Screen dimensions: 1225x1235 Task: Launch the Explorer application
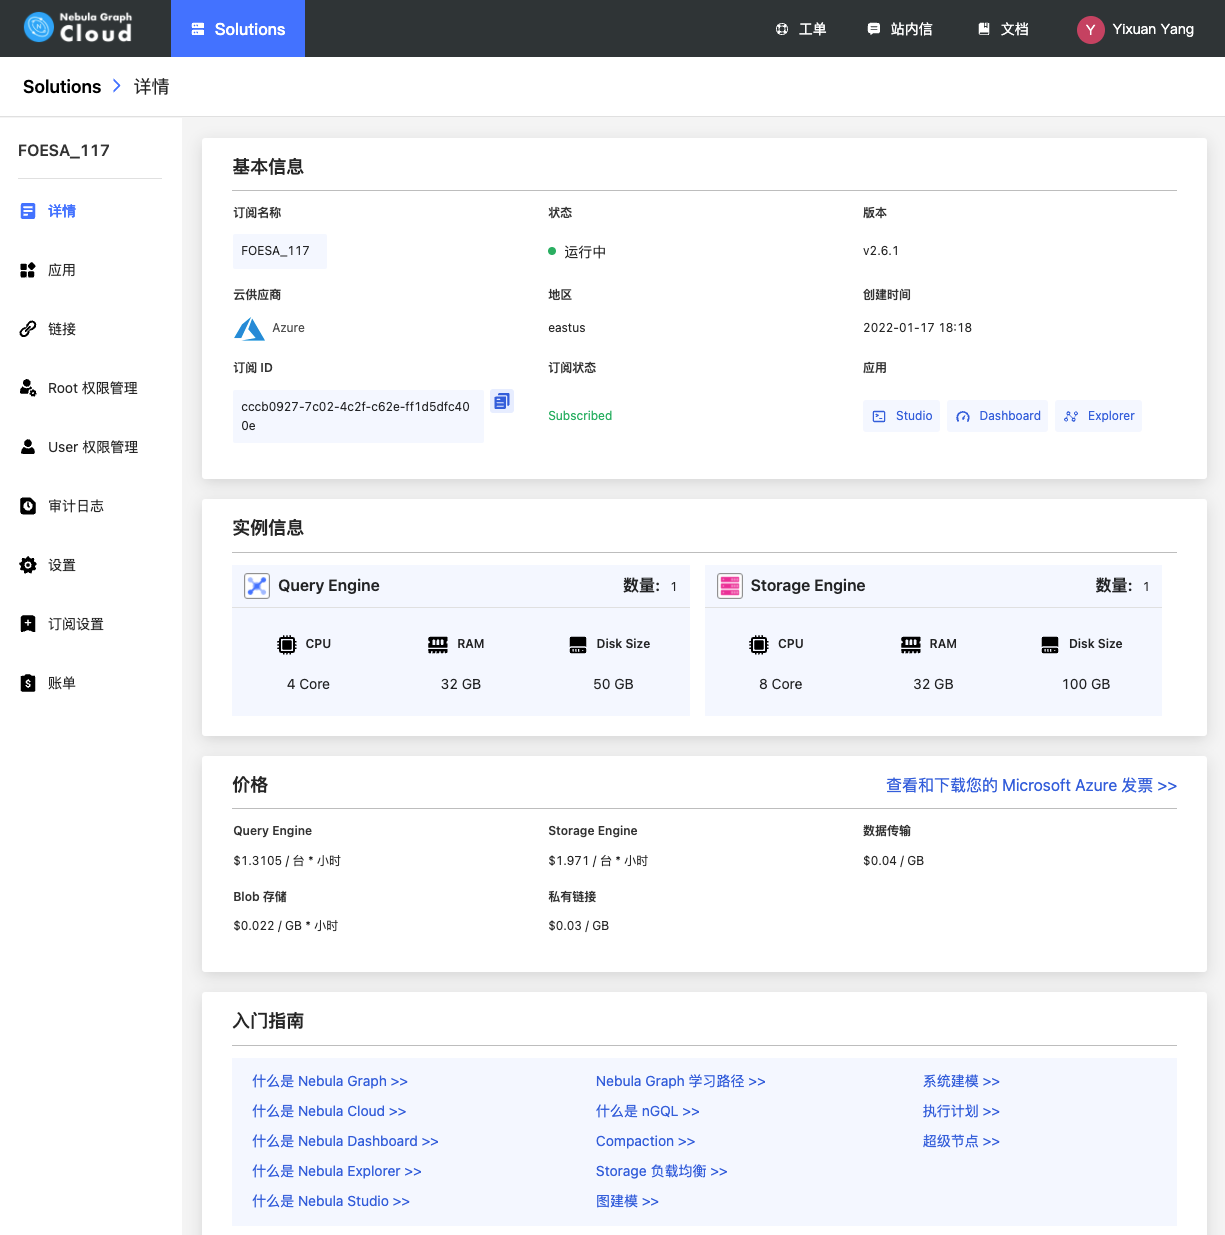tap(1099, 416)
